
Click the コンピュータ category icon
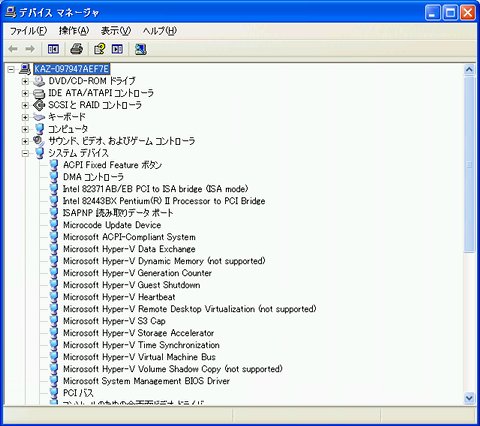click(39, 129)
